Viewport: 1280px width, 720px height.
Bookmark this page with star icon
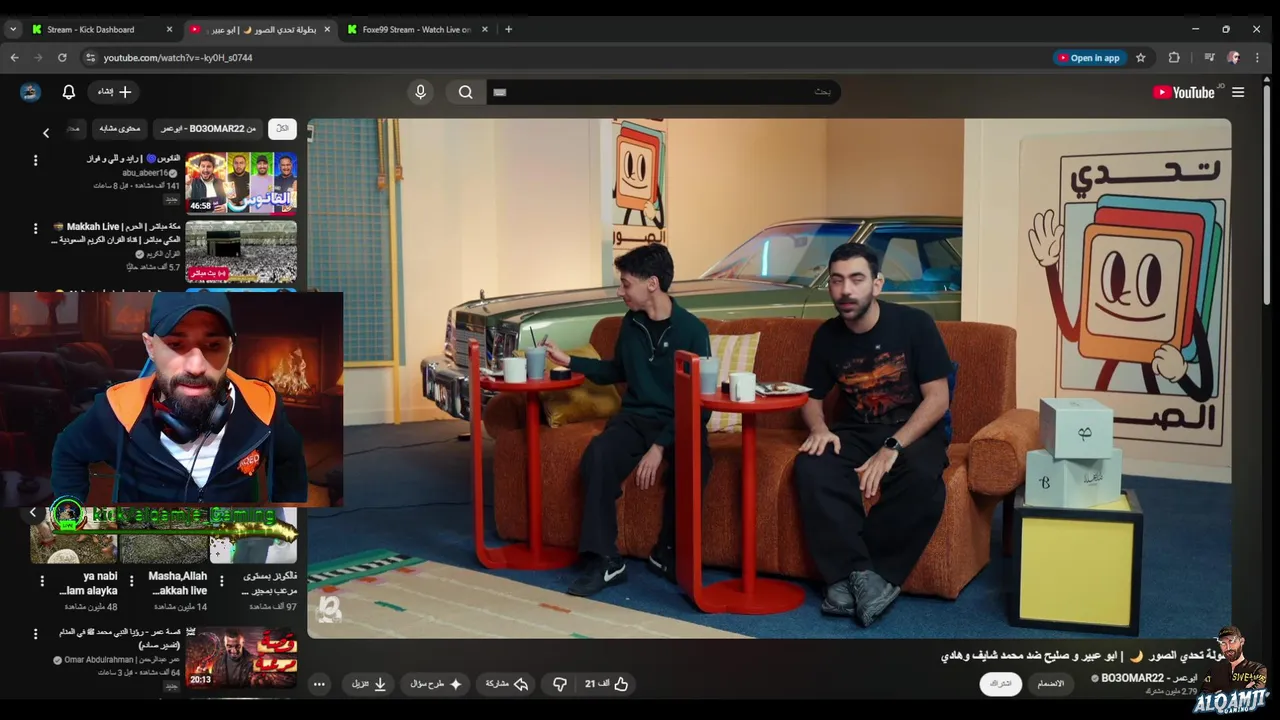click(x=1140, y=58)
